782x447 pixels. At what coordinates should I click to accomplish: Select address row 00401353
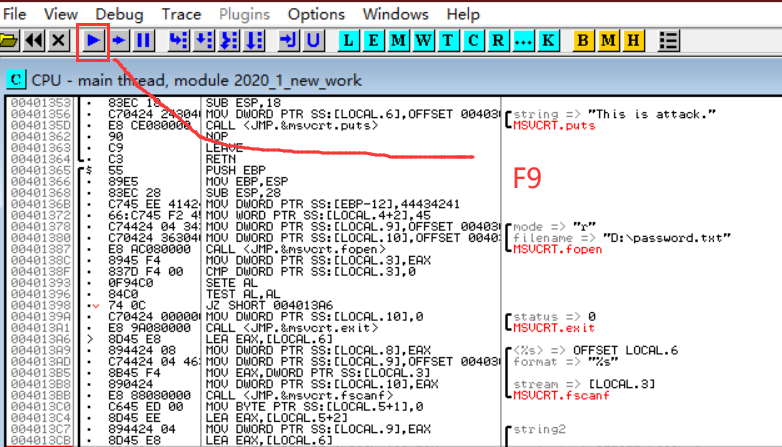click(41, 103)
